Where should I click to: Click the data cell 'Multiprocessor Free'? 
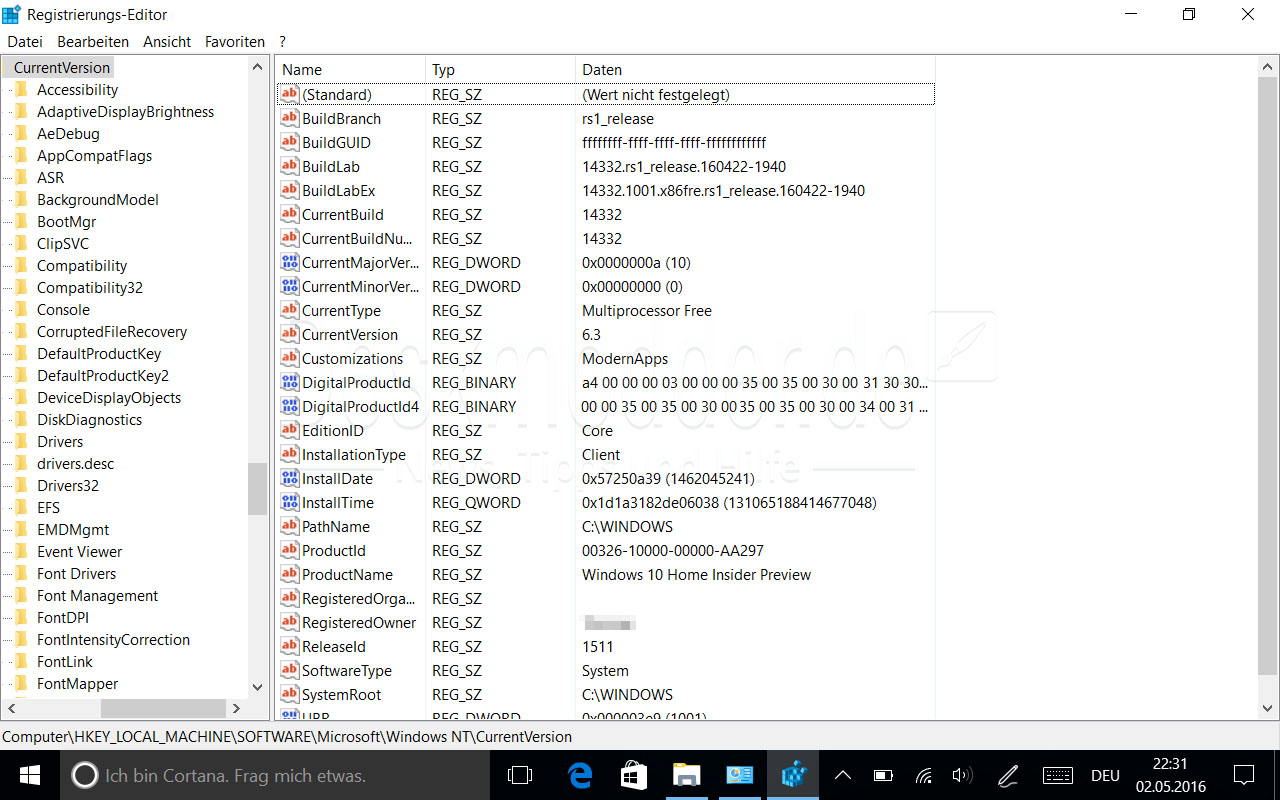pyautogui.click(x=646, y=310)
